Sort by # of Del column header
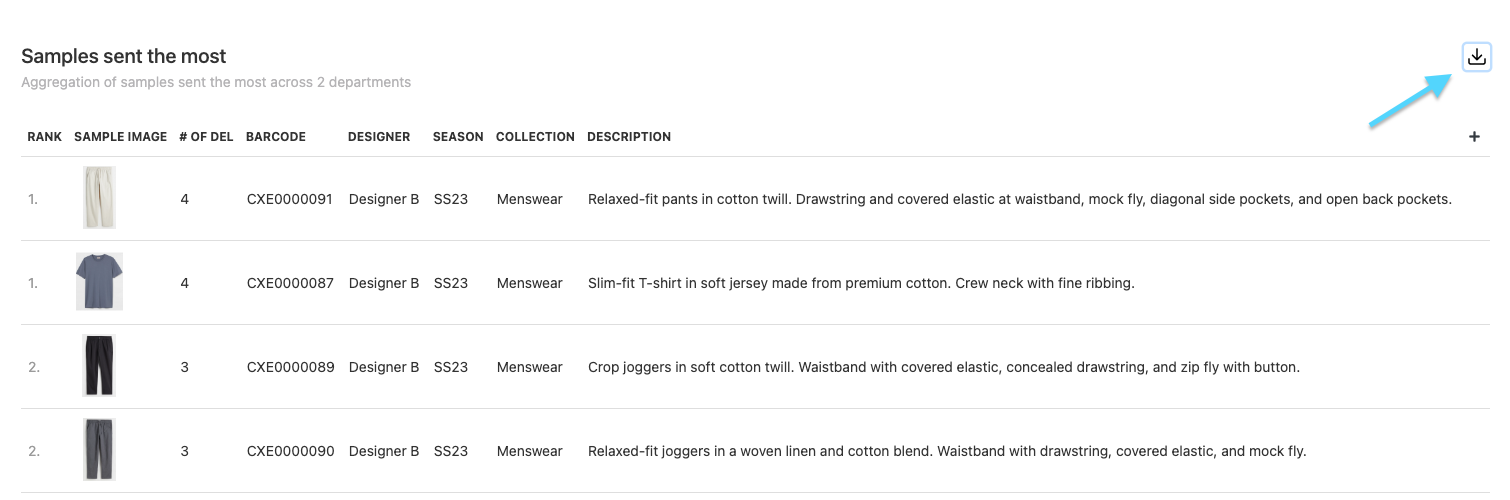The height and width of the screenshot is (500, 1510). 206,137
